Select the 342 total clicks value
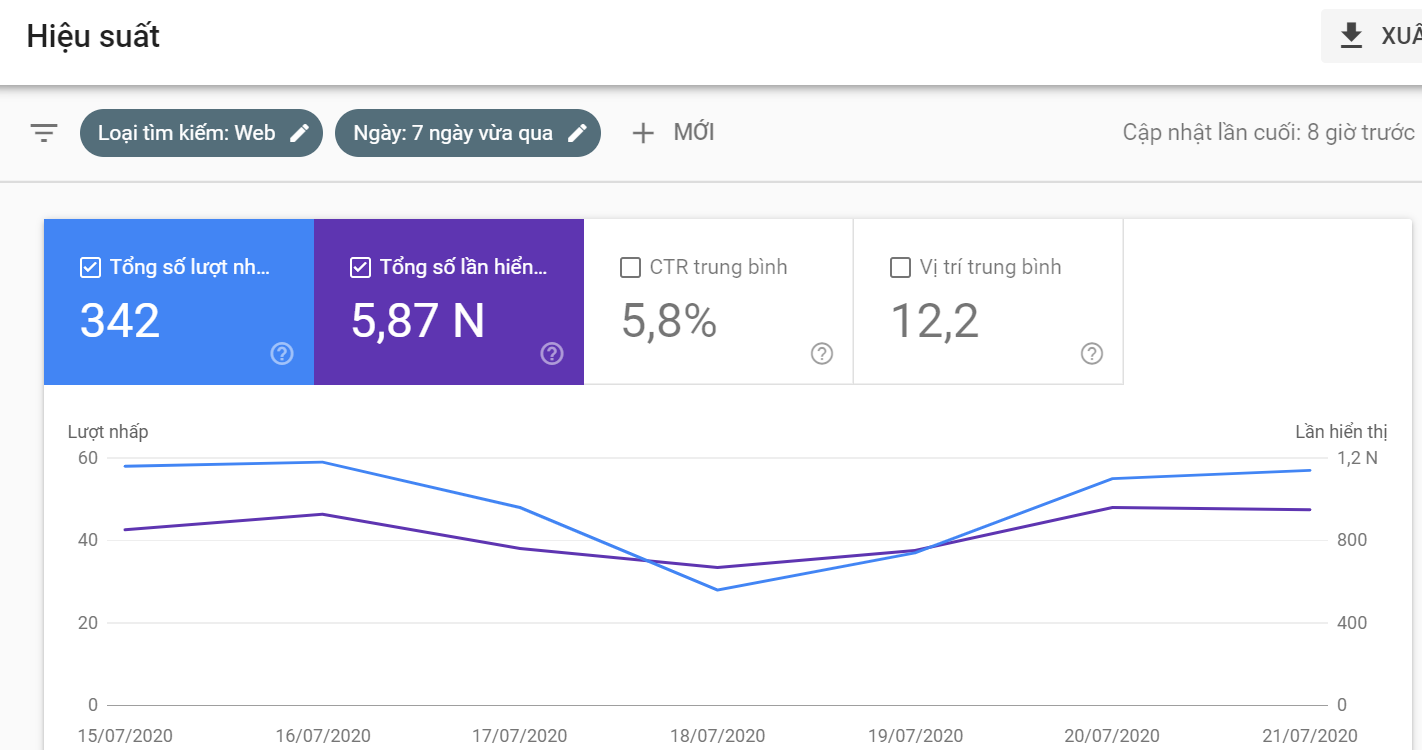Viewport: 1422px width, 750px height. click(120, 321)
